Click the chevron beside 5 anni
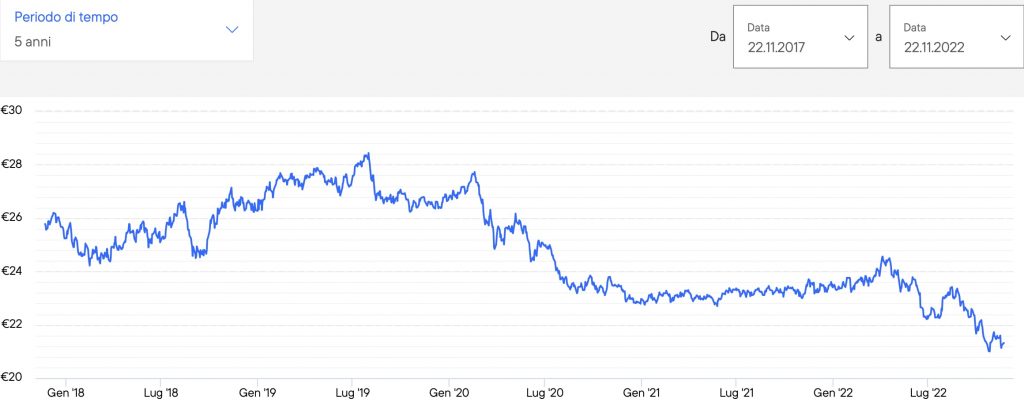Viewport: 1024px width, 410px height. coord(232,30)
